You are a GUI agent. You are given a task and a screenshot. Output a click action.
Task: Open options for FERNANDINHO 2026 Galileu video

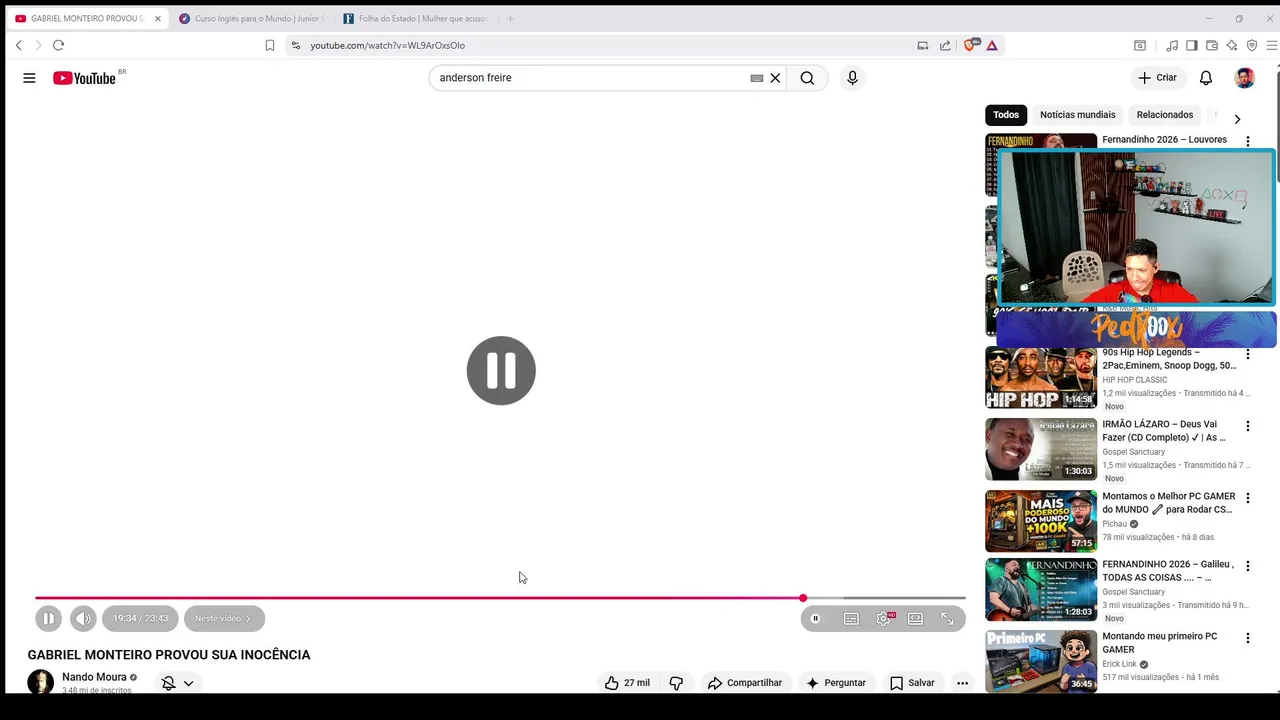pyautogui.click(x=1247, y=567)
